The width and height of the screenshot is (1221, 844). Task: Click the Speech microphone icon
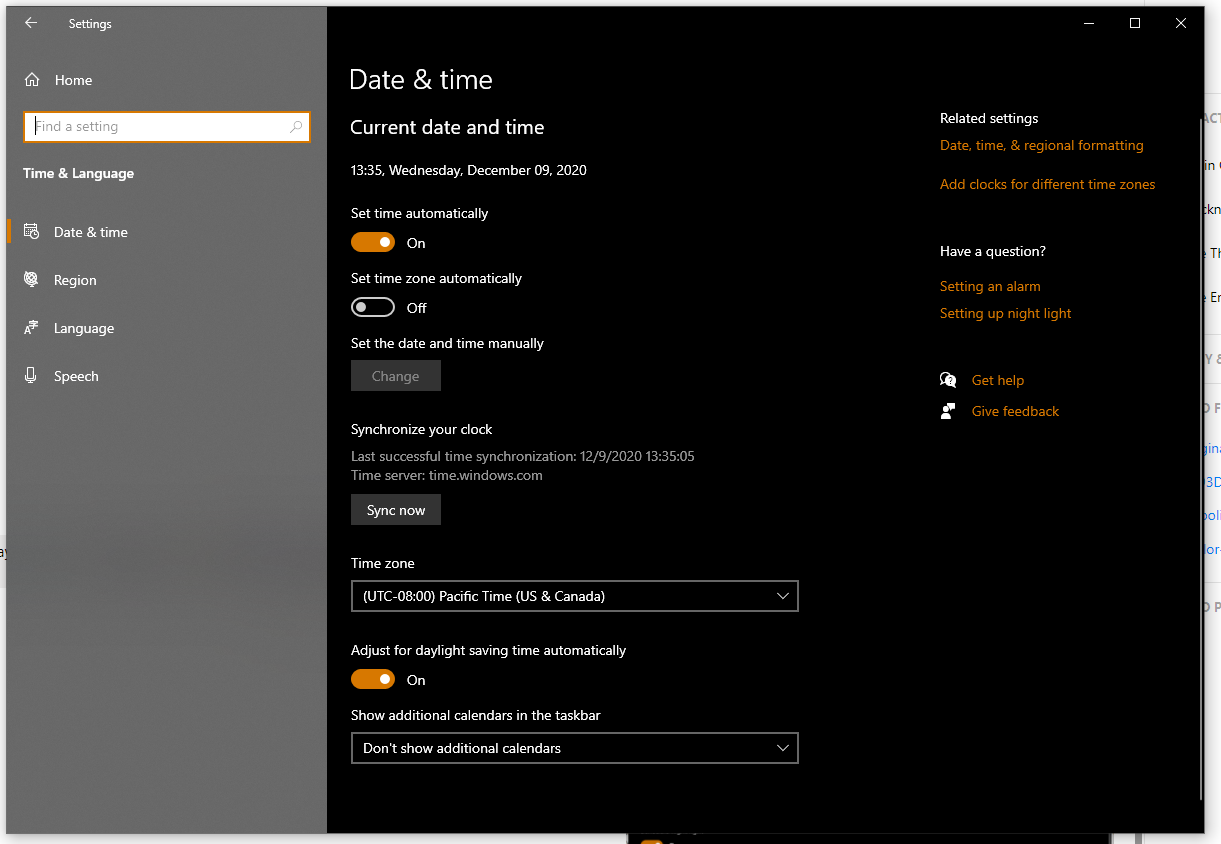[x=32, y=376]
